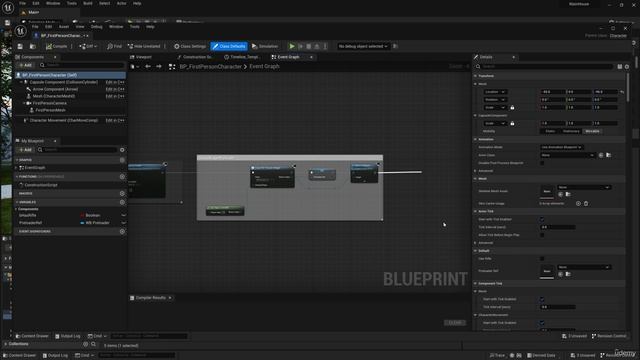Collapse the Components variable category
Image resolution: width=640 pixels, height=360 pixels.
point(17,209)
